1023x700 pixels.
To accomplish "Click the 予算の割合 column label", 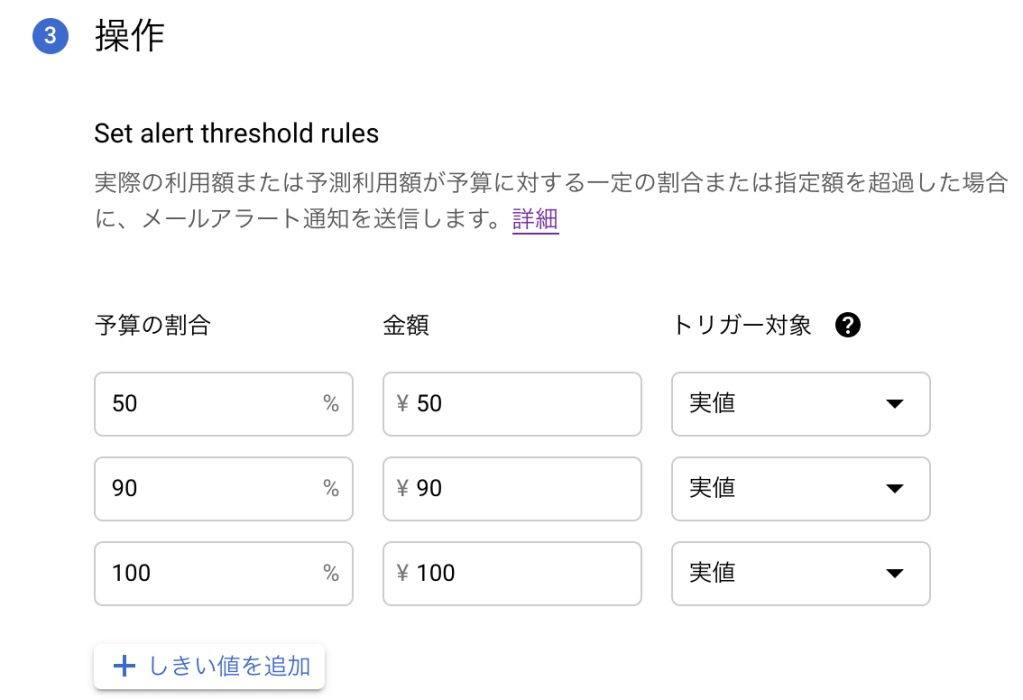I will click(x=152, y=325).
